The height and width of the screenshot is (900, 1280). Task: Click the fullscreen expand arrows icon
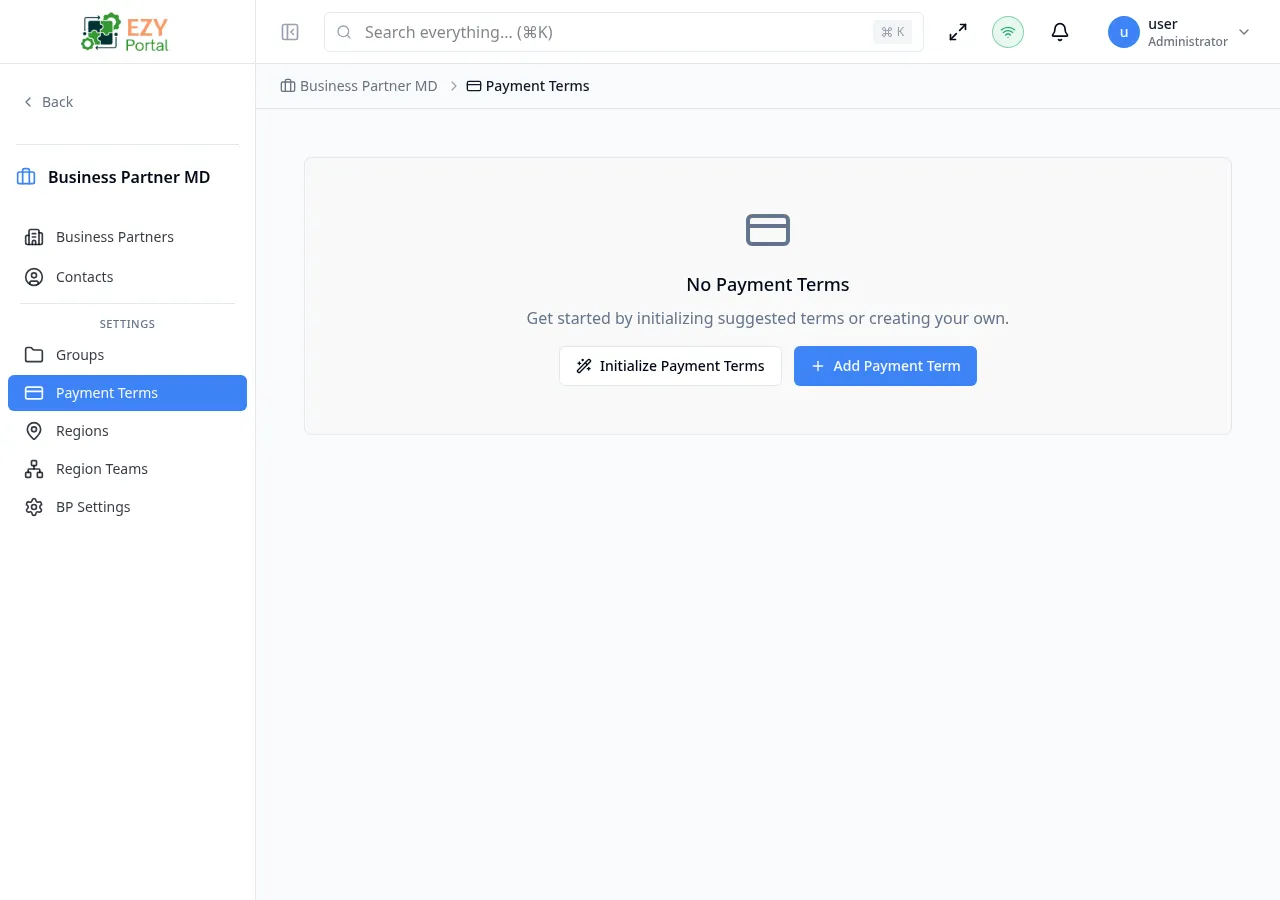(958, 32)
